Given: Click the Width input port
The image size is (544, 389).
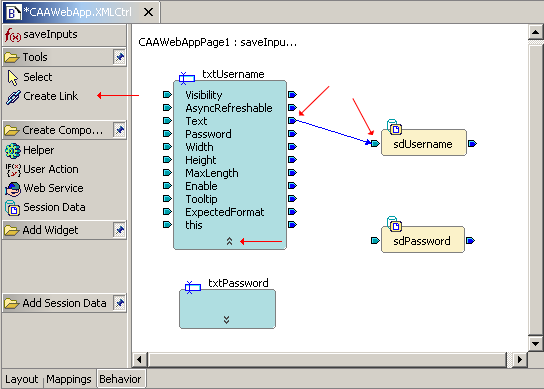Looking at the screenshot, I should point(167,146).
